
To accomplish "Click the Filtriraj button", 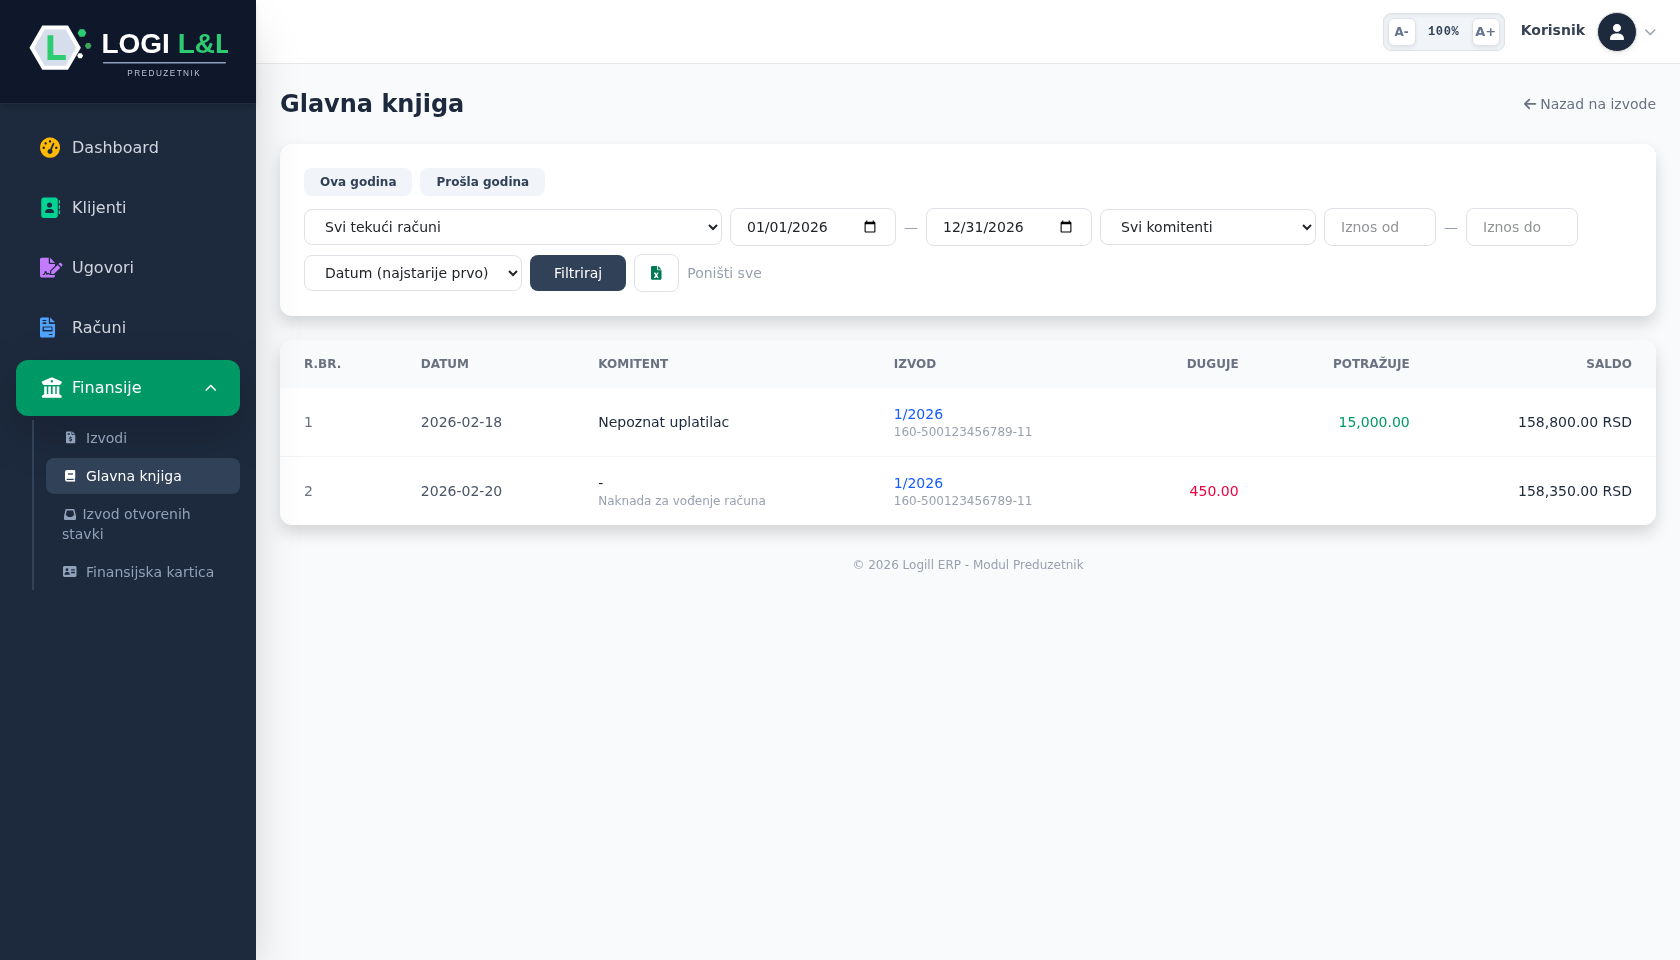I will click(x=578, y=273).
